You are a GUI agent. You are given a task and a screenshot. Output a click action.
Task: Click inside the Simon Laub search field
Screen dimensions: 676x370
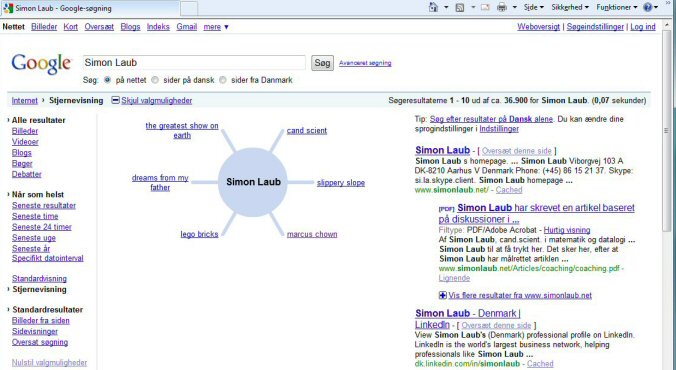pyautogui.click(x=194, y=63)
